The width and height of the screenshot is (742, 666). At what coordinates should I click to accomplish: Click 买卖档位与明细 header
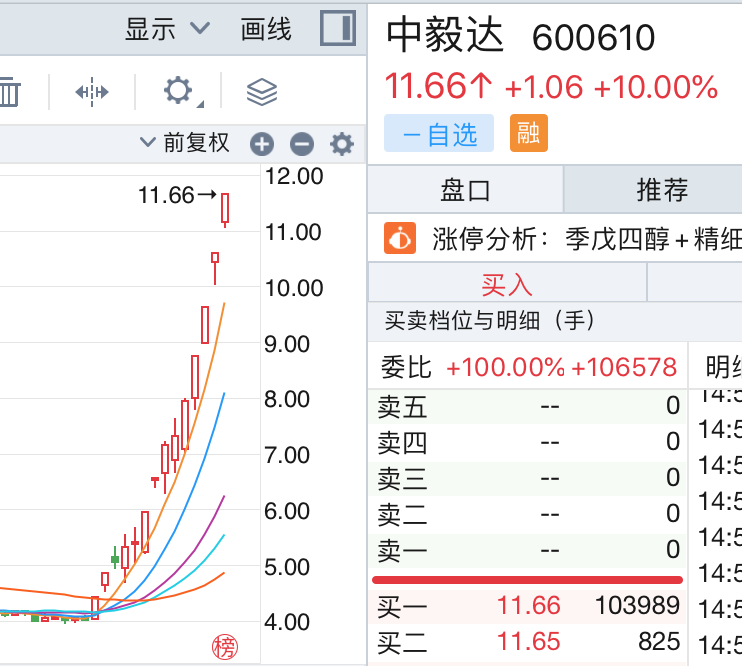[x=489, y=320]
